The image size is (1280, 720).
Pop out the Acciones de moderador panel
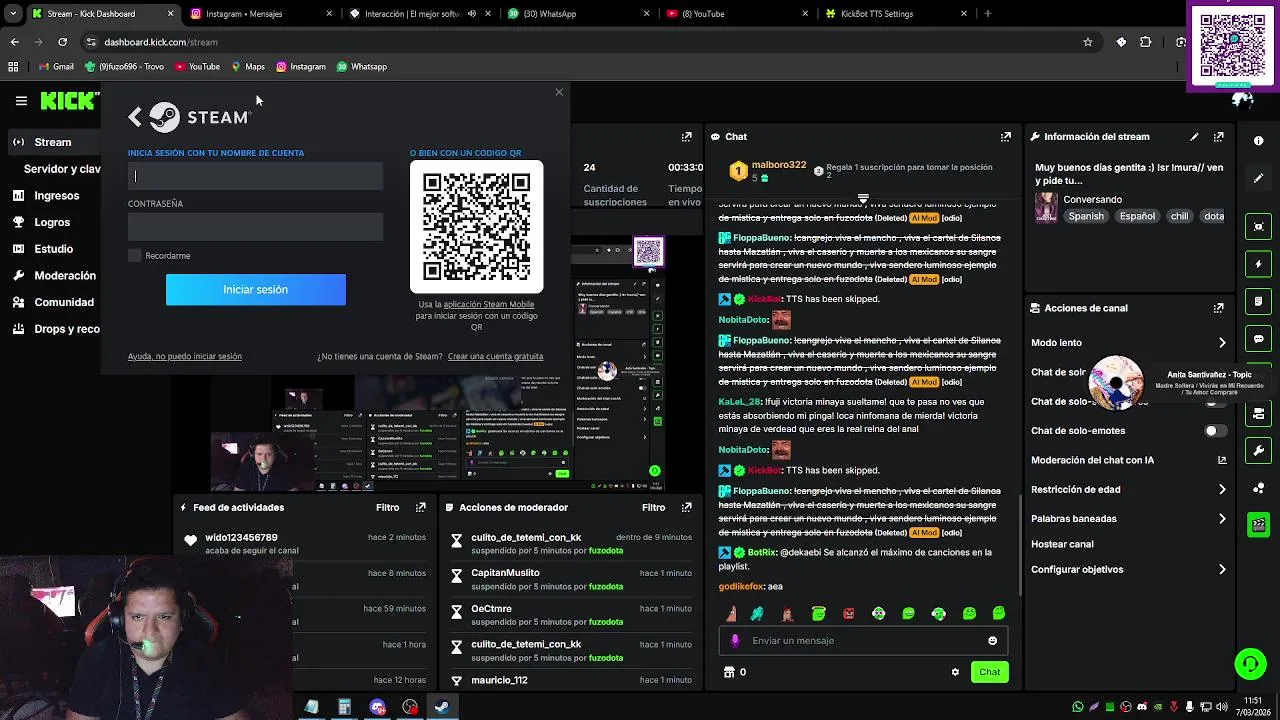(687, 508)
